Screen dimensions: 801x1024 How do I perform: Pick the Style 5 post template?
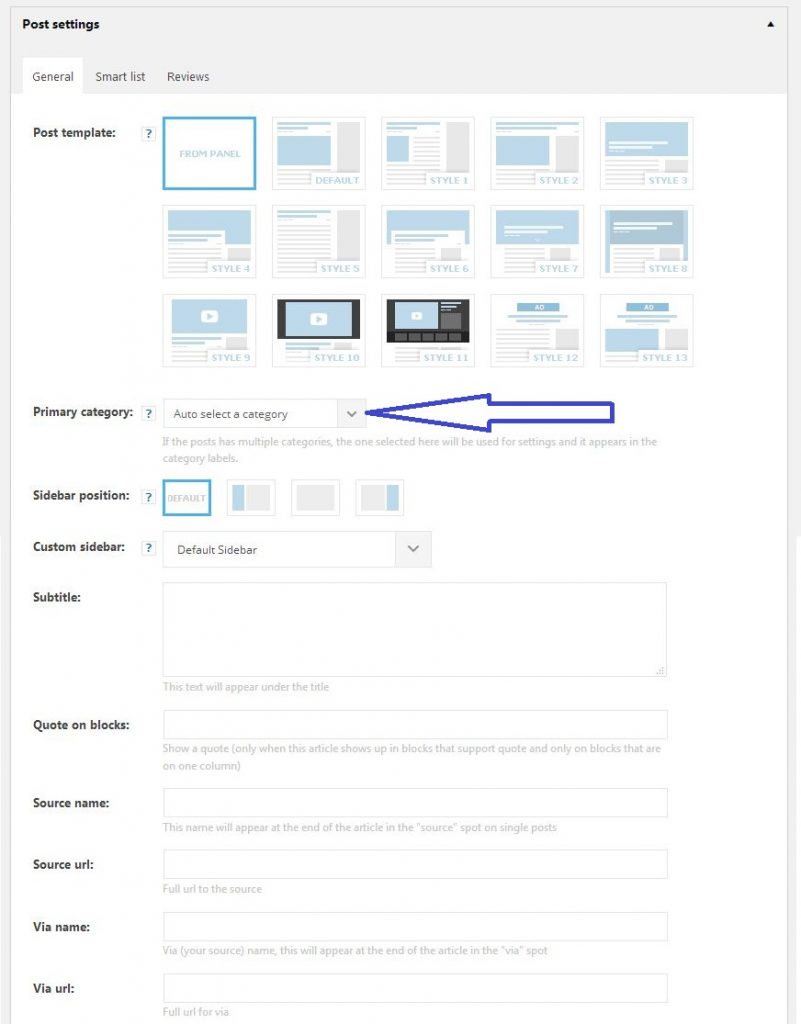[x=318, y=241]
